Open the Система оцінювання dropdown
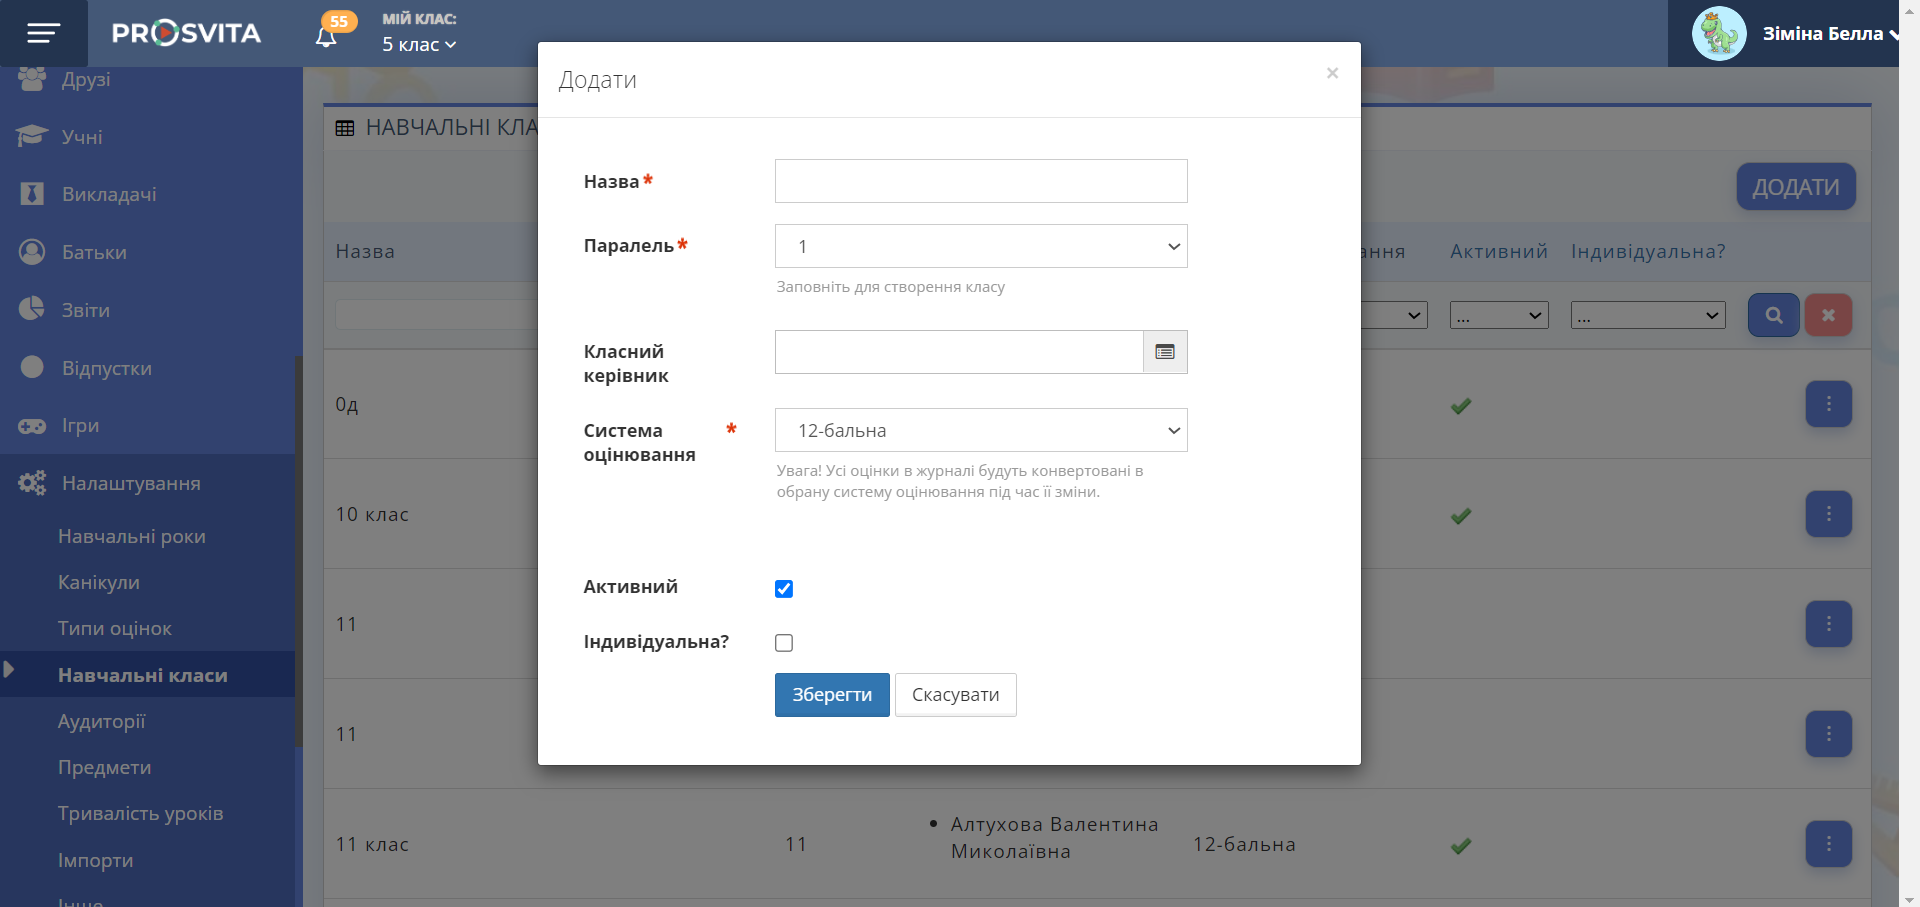 click(980, 431)
